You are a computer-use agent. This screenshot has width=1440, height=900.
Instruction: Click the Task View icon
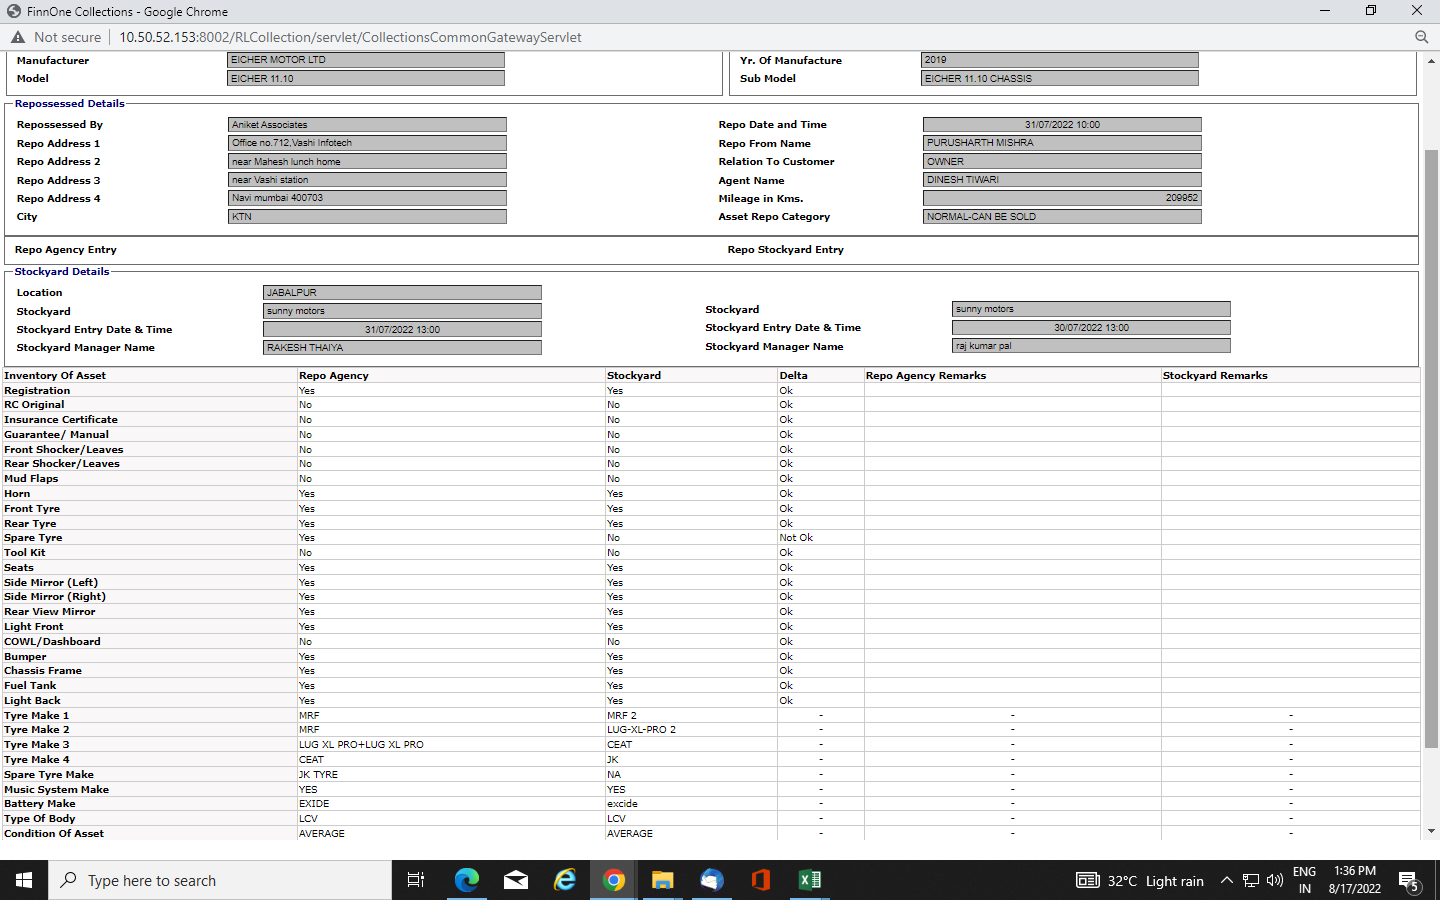tap(416, 880)
